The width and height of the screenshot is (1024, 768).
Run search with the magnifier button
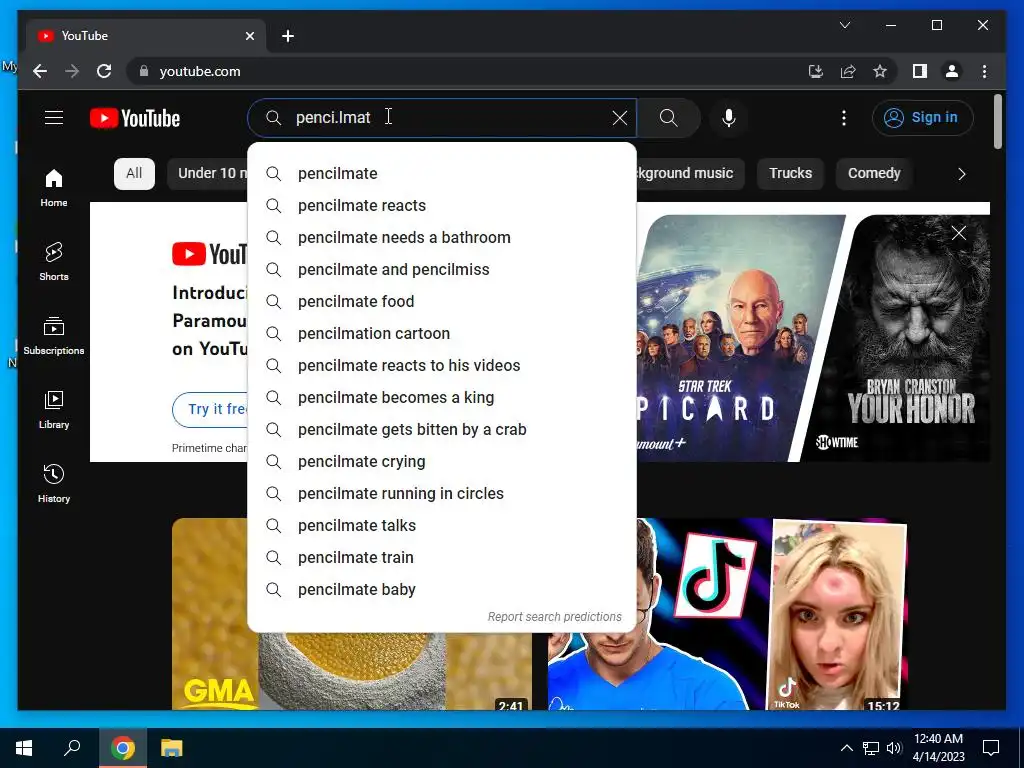tap(668, 118)
